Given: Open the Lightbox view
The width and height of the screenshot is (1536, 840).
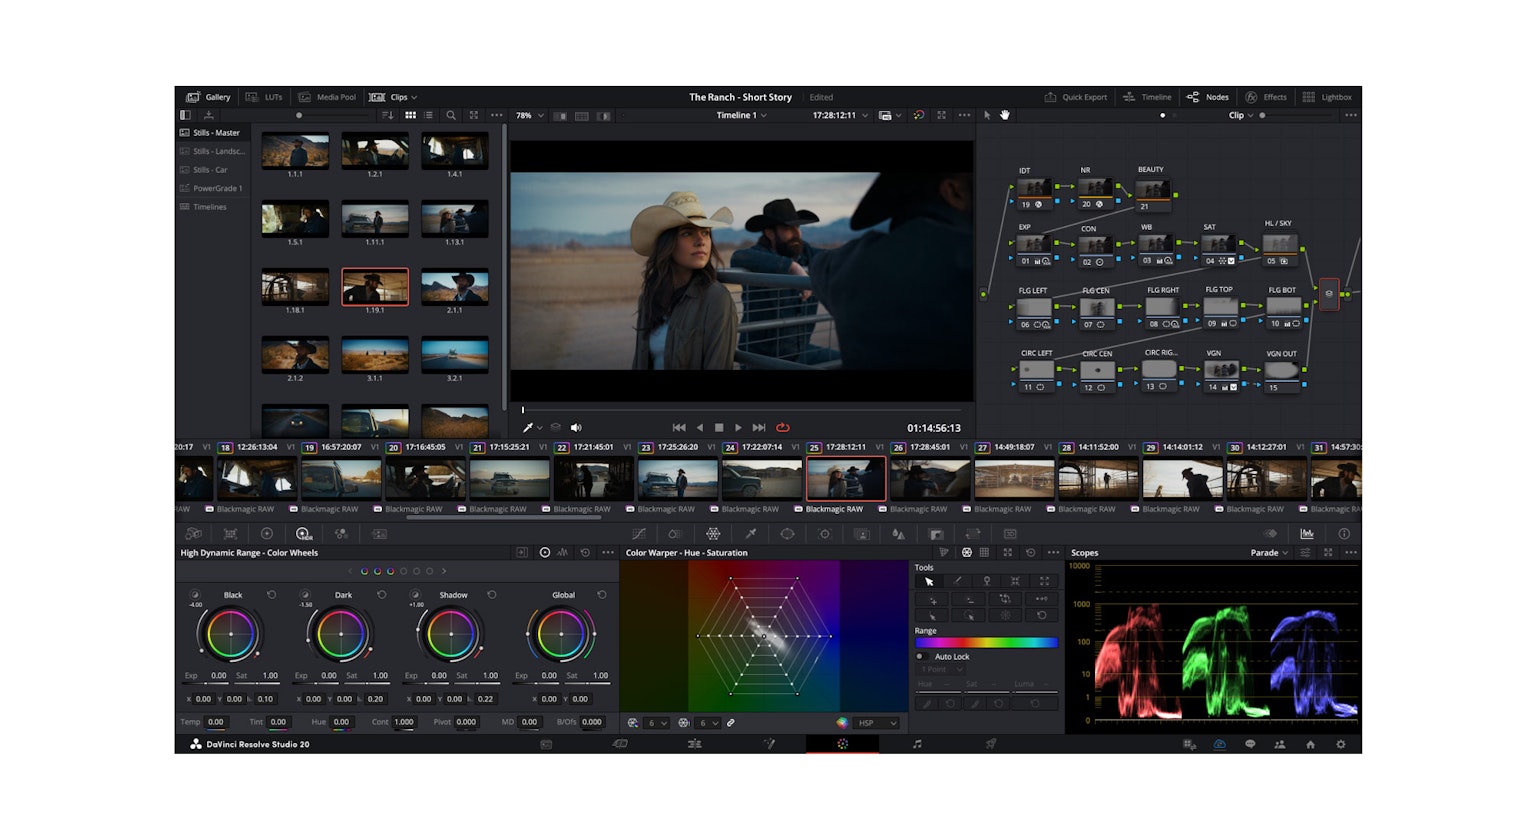Looking at the screenshot, I should [x=1327, y=97].
